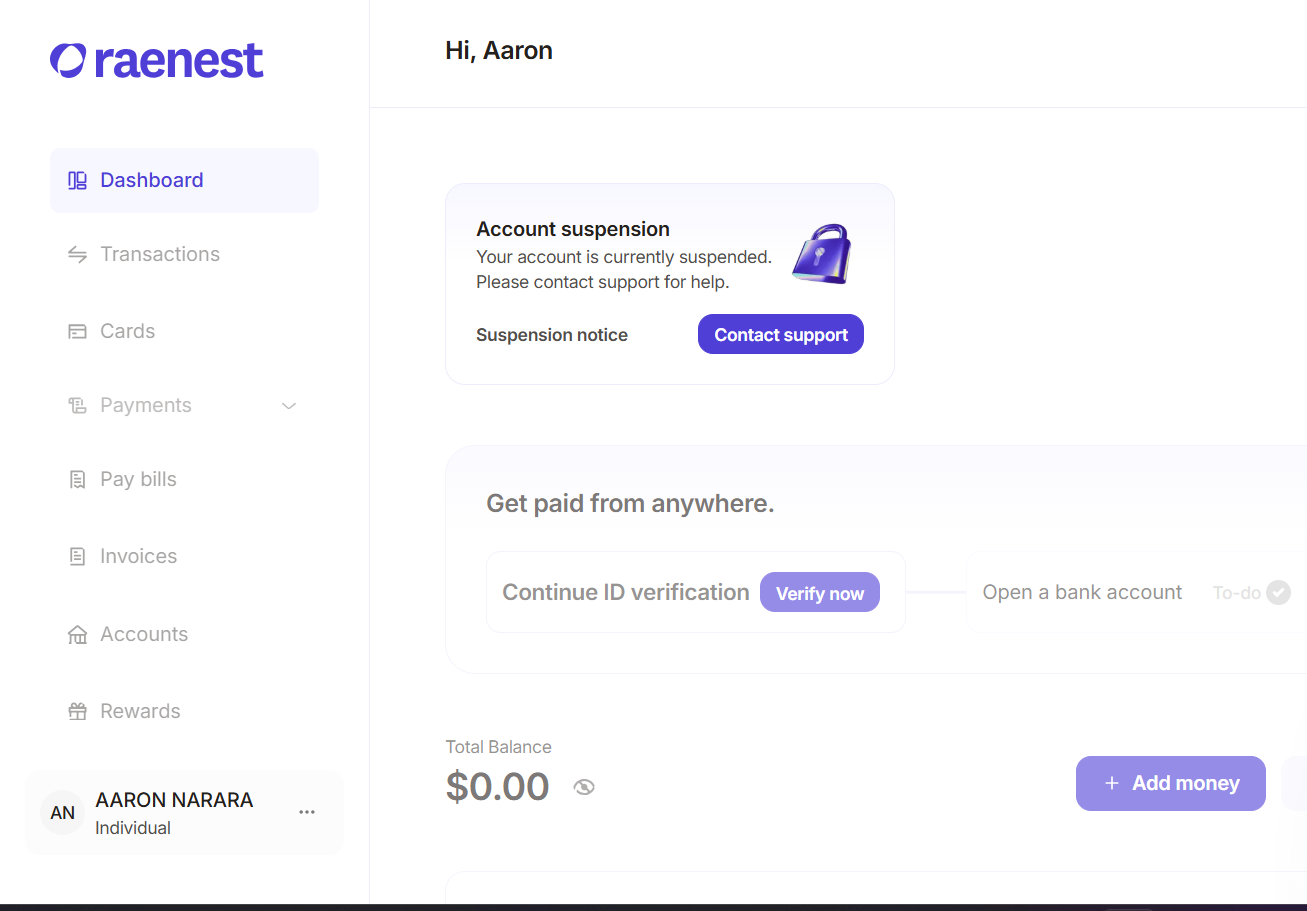Click the Cards icon in sidebar
Viewport: 1307px width, 911px height.
pos(77,332)
